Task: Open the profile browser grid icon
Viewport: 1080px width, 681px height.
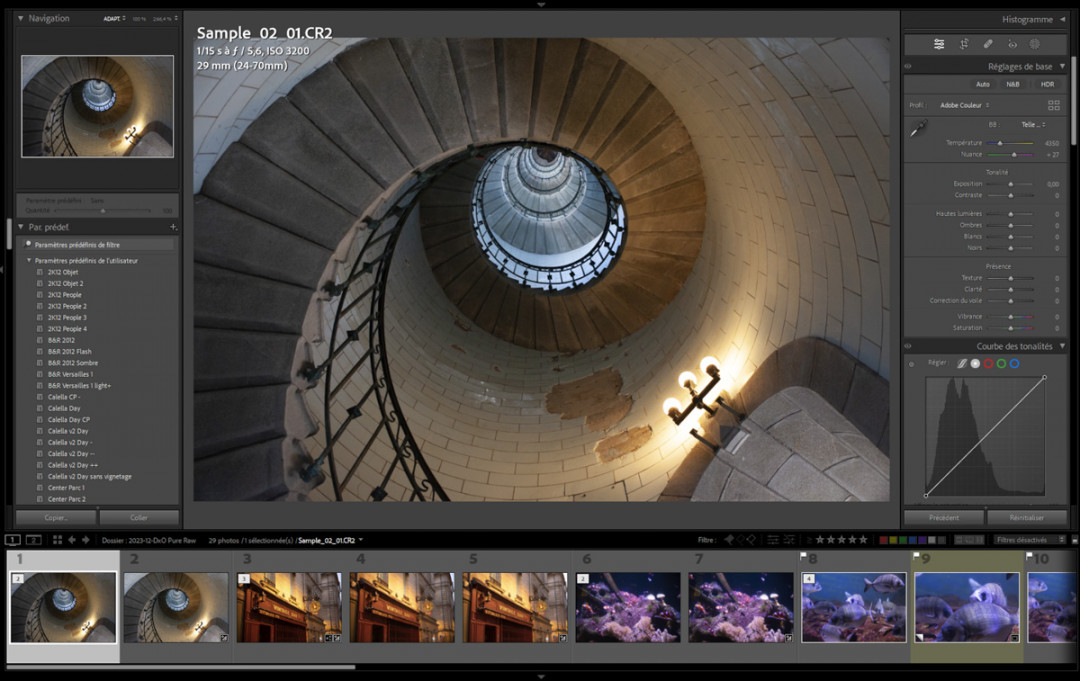Action: click(x=1054, y=105)
